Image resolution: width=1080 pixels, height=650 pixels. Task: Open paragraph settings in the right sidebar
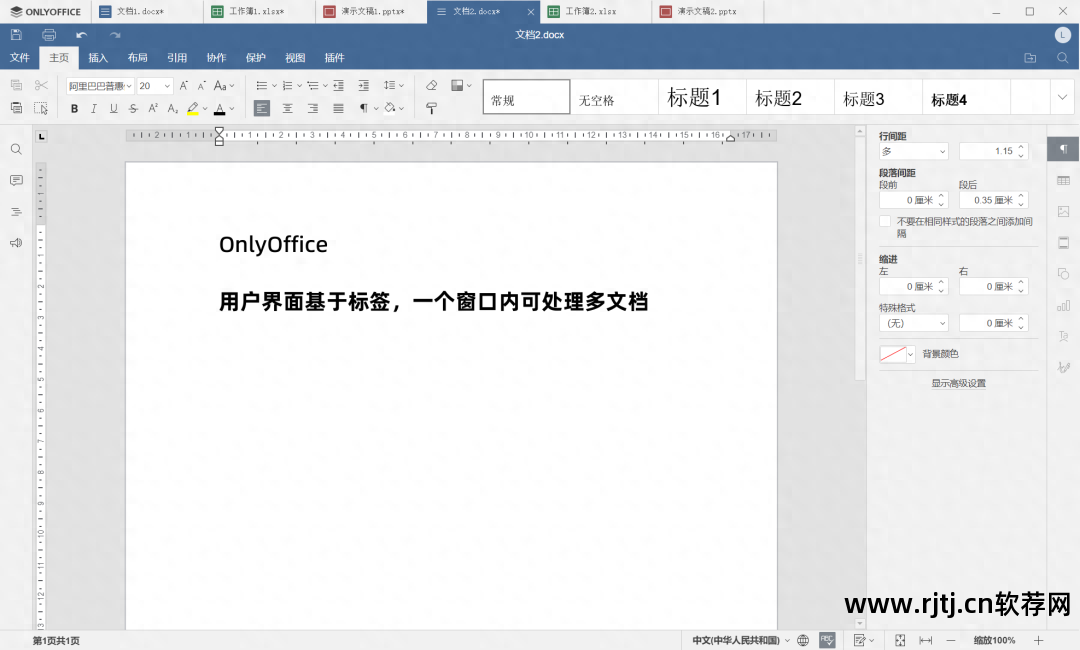pos(1063,148)
